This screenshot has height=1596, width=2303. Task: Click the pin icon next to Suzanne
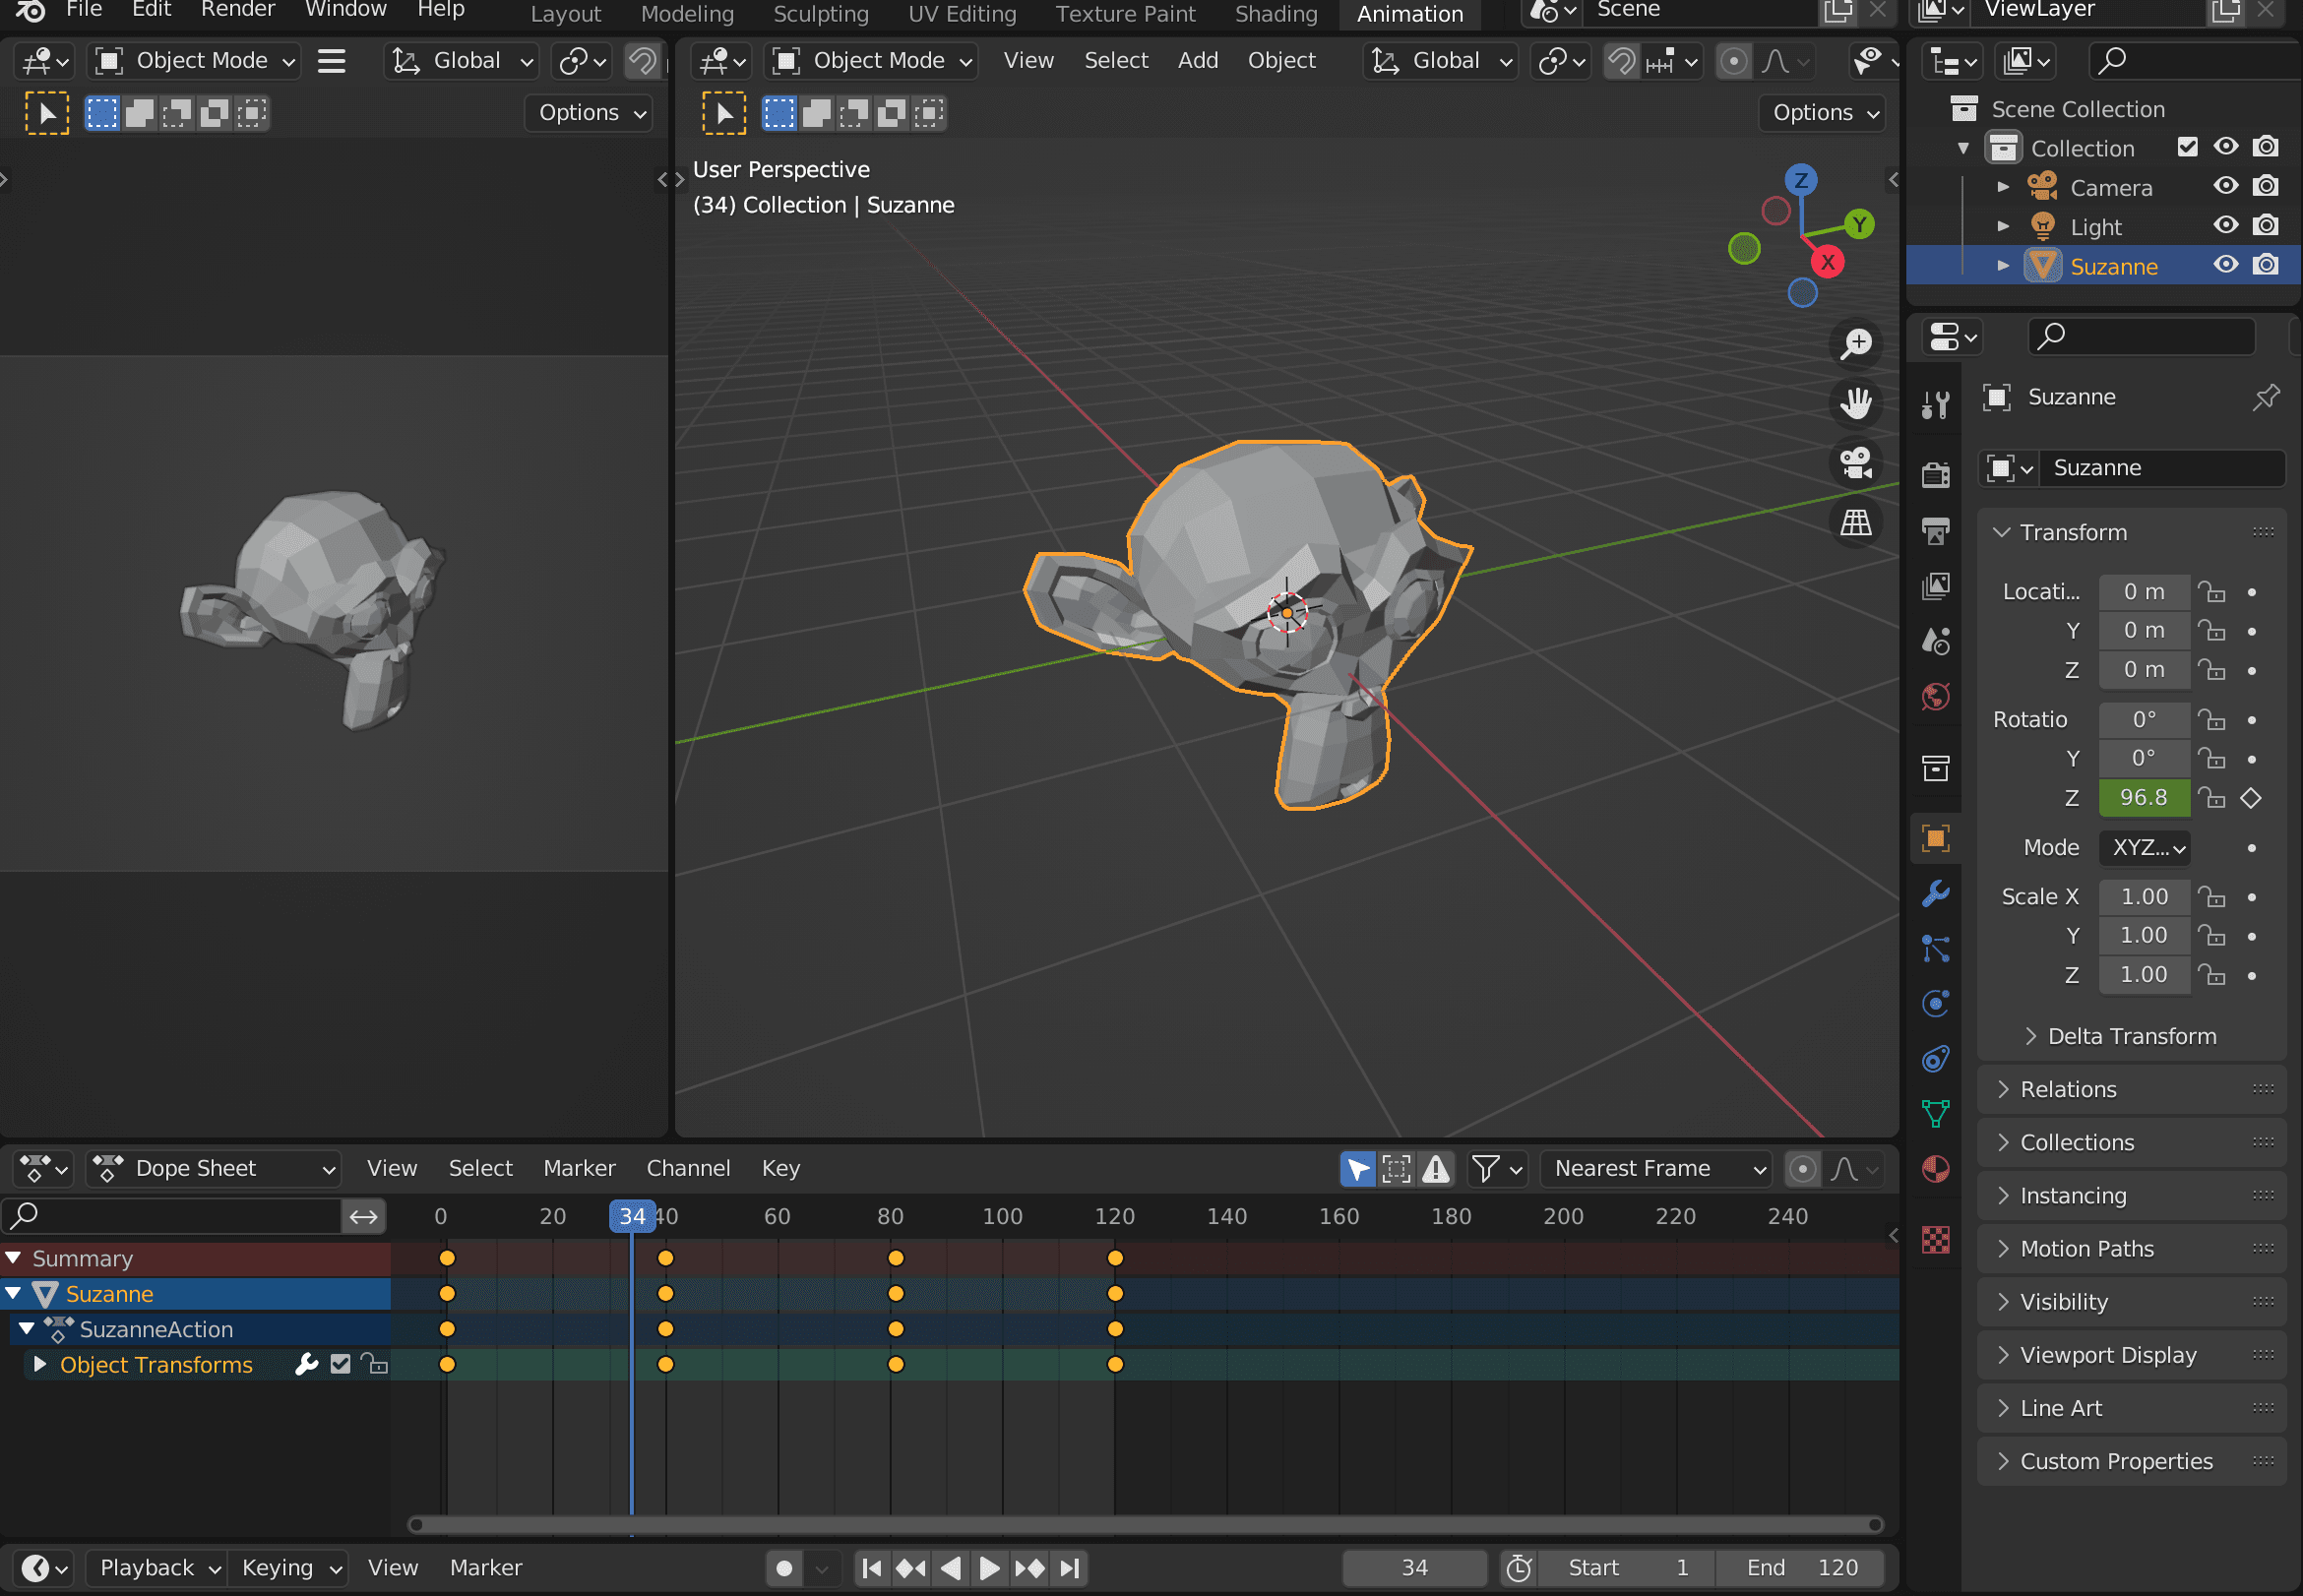pyautogui.click(x=2265, y=397)
